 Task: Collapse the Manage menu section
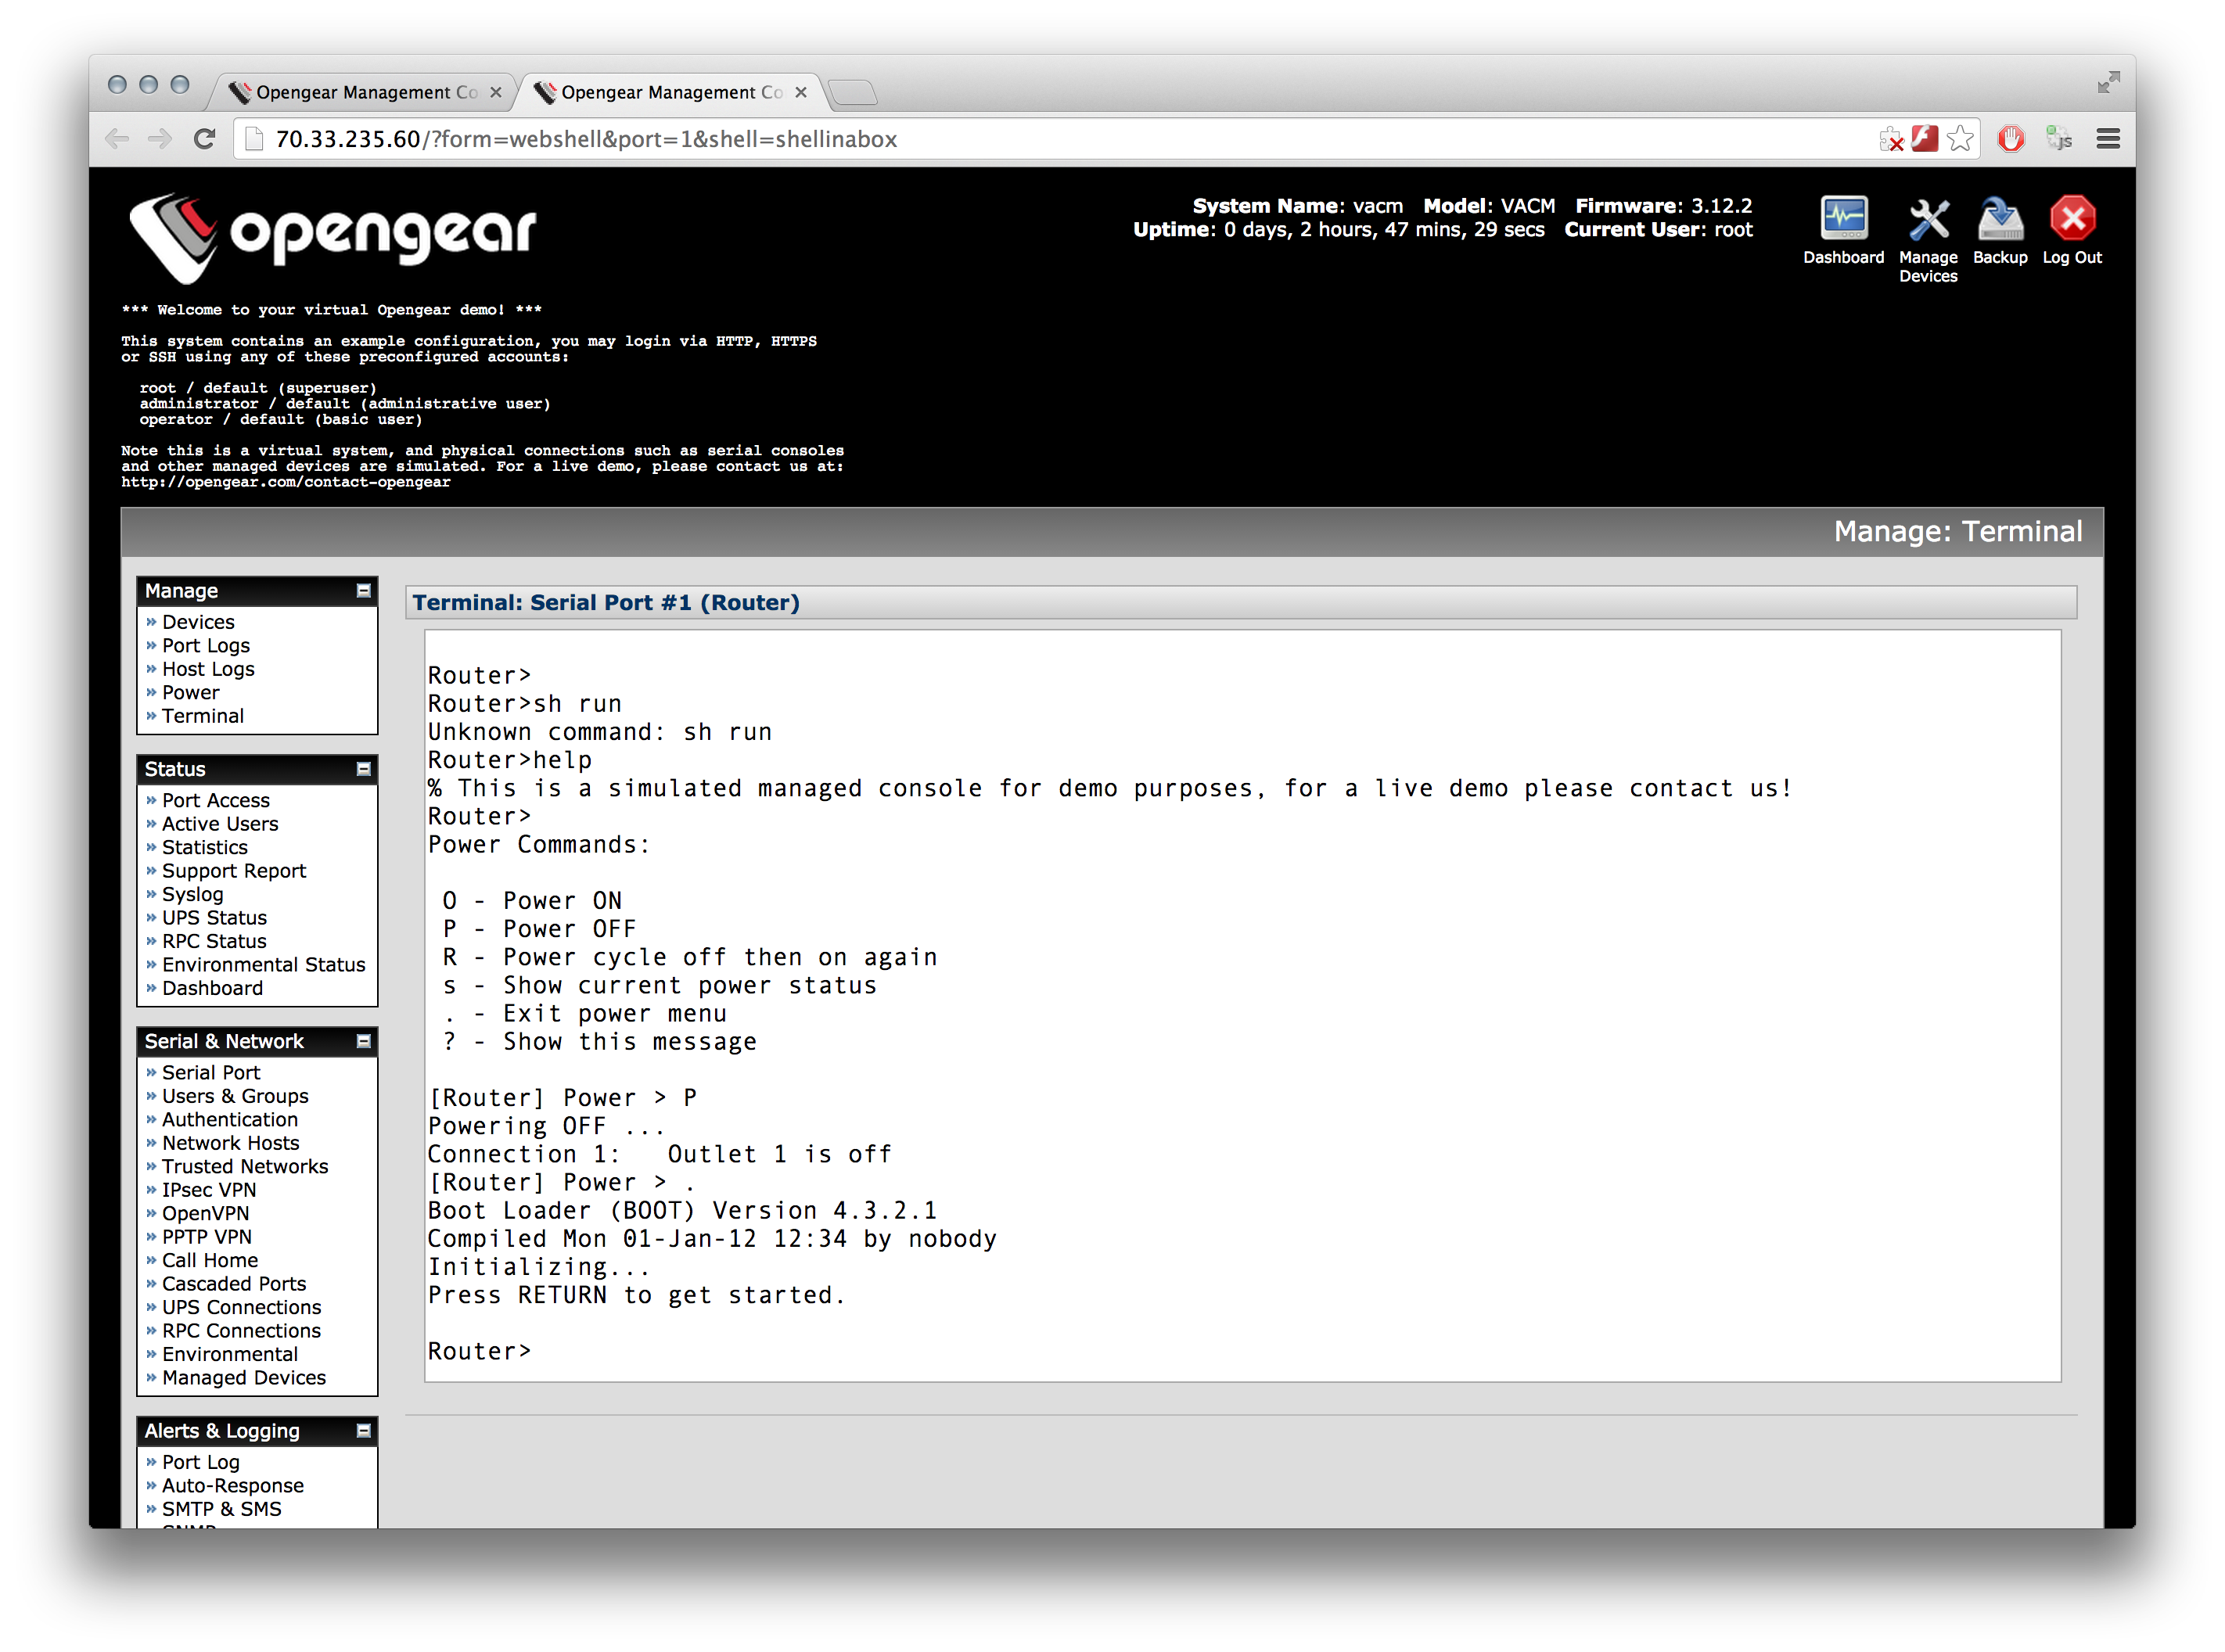(x=364, y=591)
